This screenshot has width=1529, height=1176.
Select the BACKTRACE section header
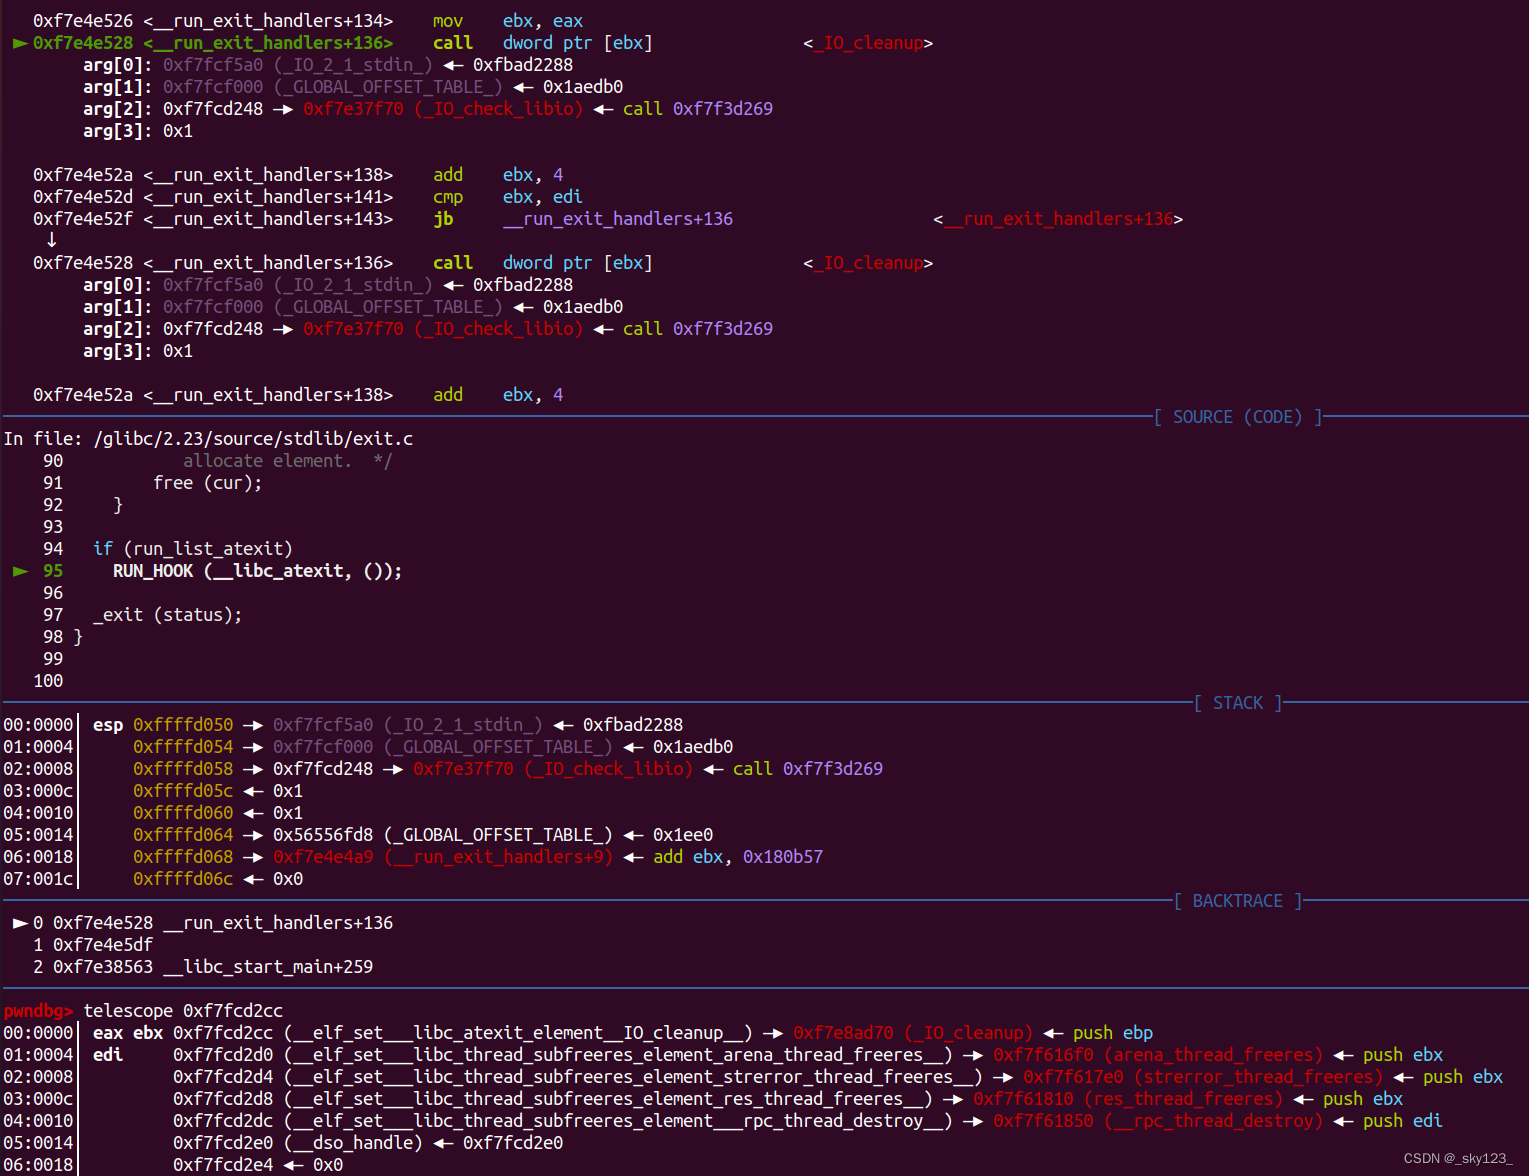[1237, 901]
